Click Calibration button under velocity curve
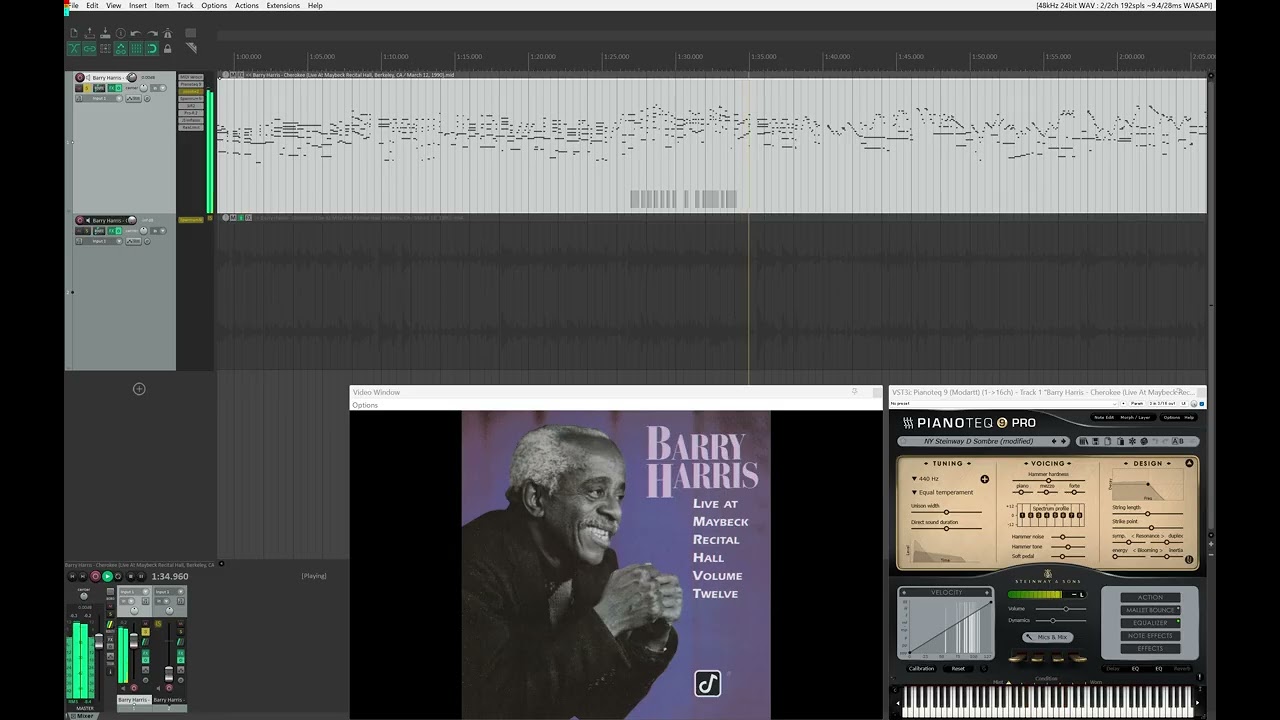This screenshot has width=1280, height=720. tap(921, 668)
